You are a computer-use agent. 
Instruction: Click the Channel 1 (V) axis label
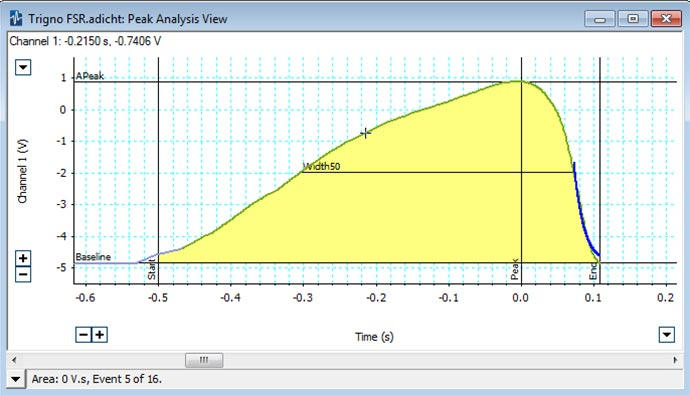(x=22, y=171)
